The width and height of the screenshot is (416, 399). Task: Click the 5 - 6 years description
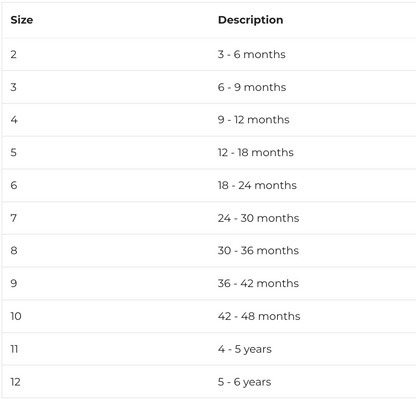(245, 382)
